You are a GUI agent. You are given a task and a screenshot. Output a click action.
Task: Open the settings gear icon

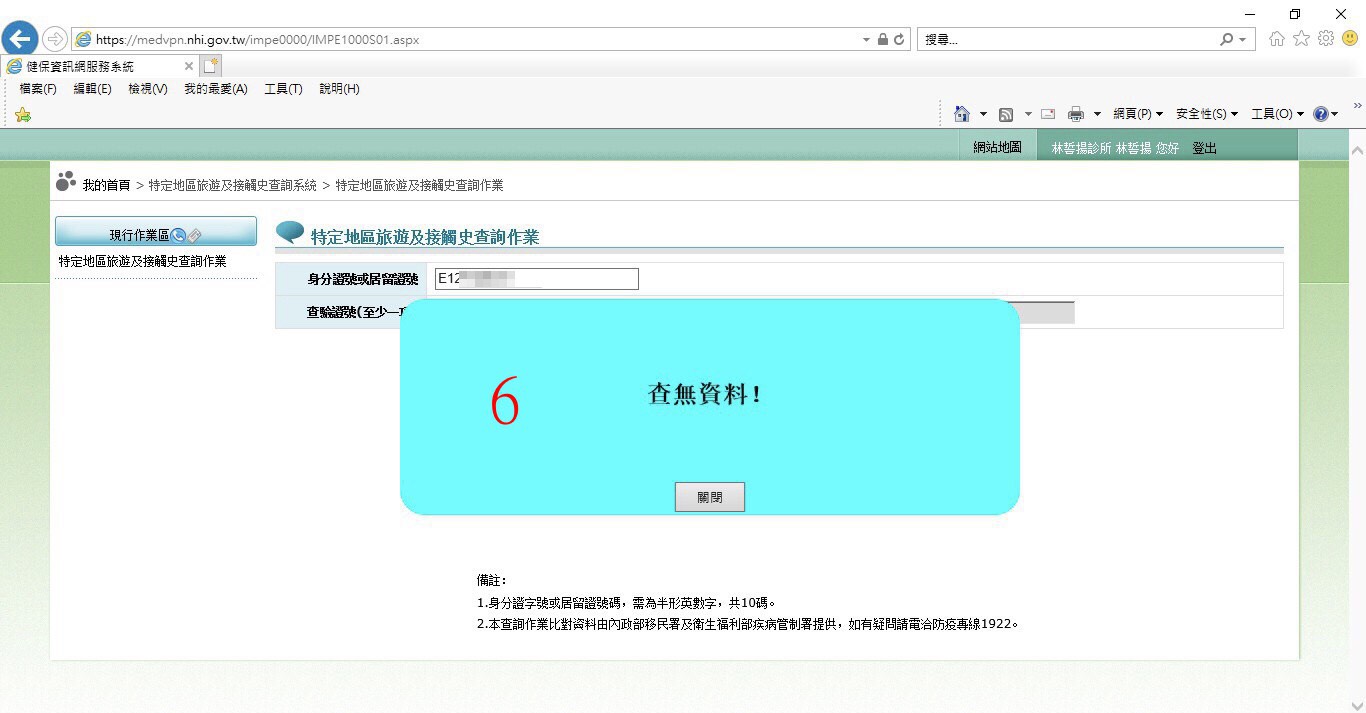click(x=1326, y=39)
